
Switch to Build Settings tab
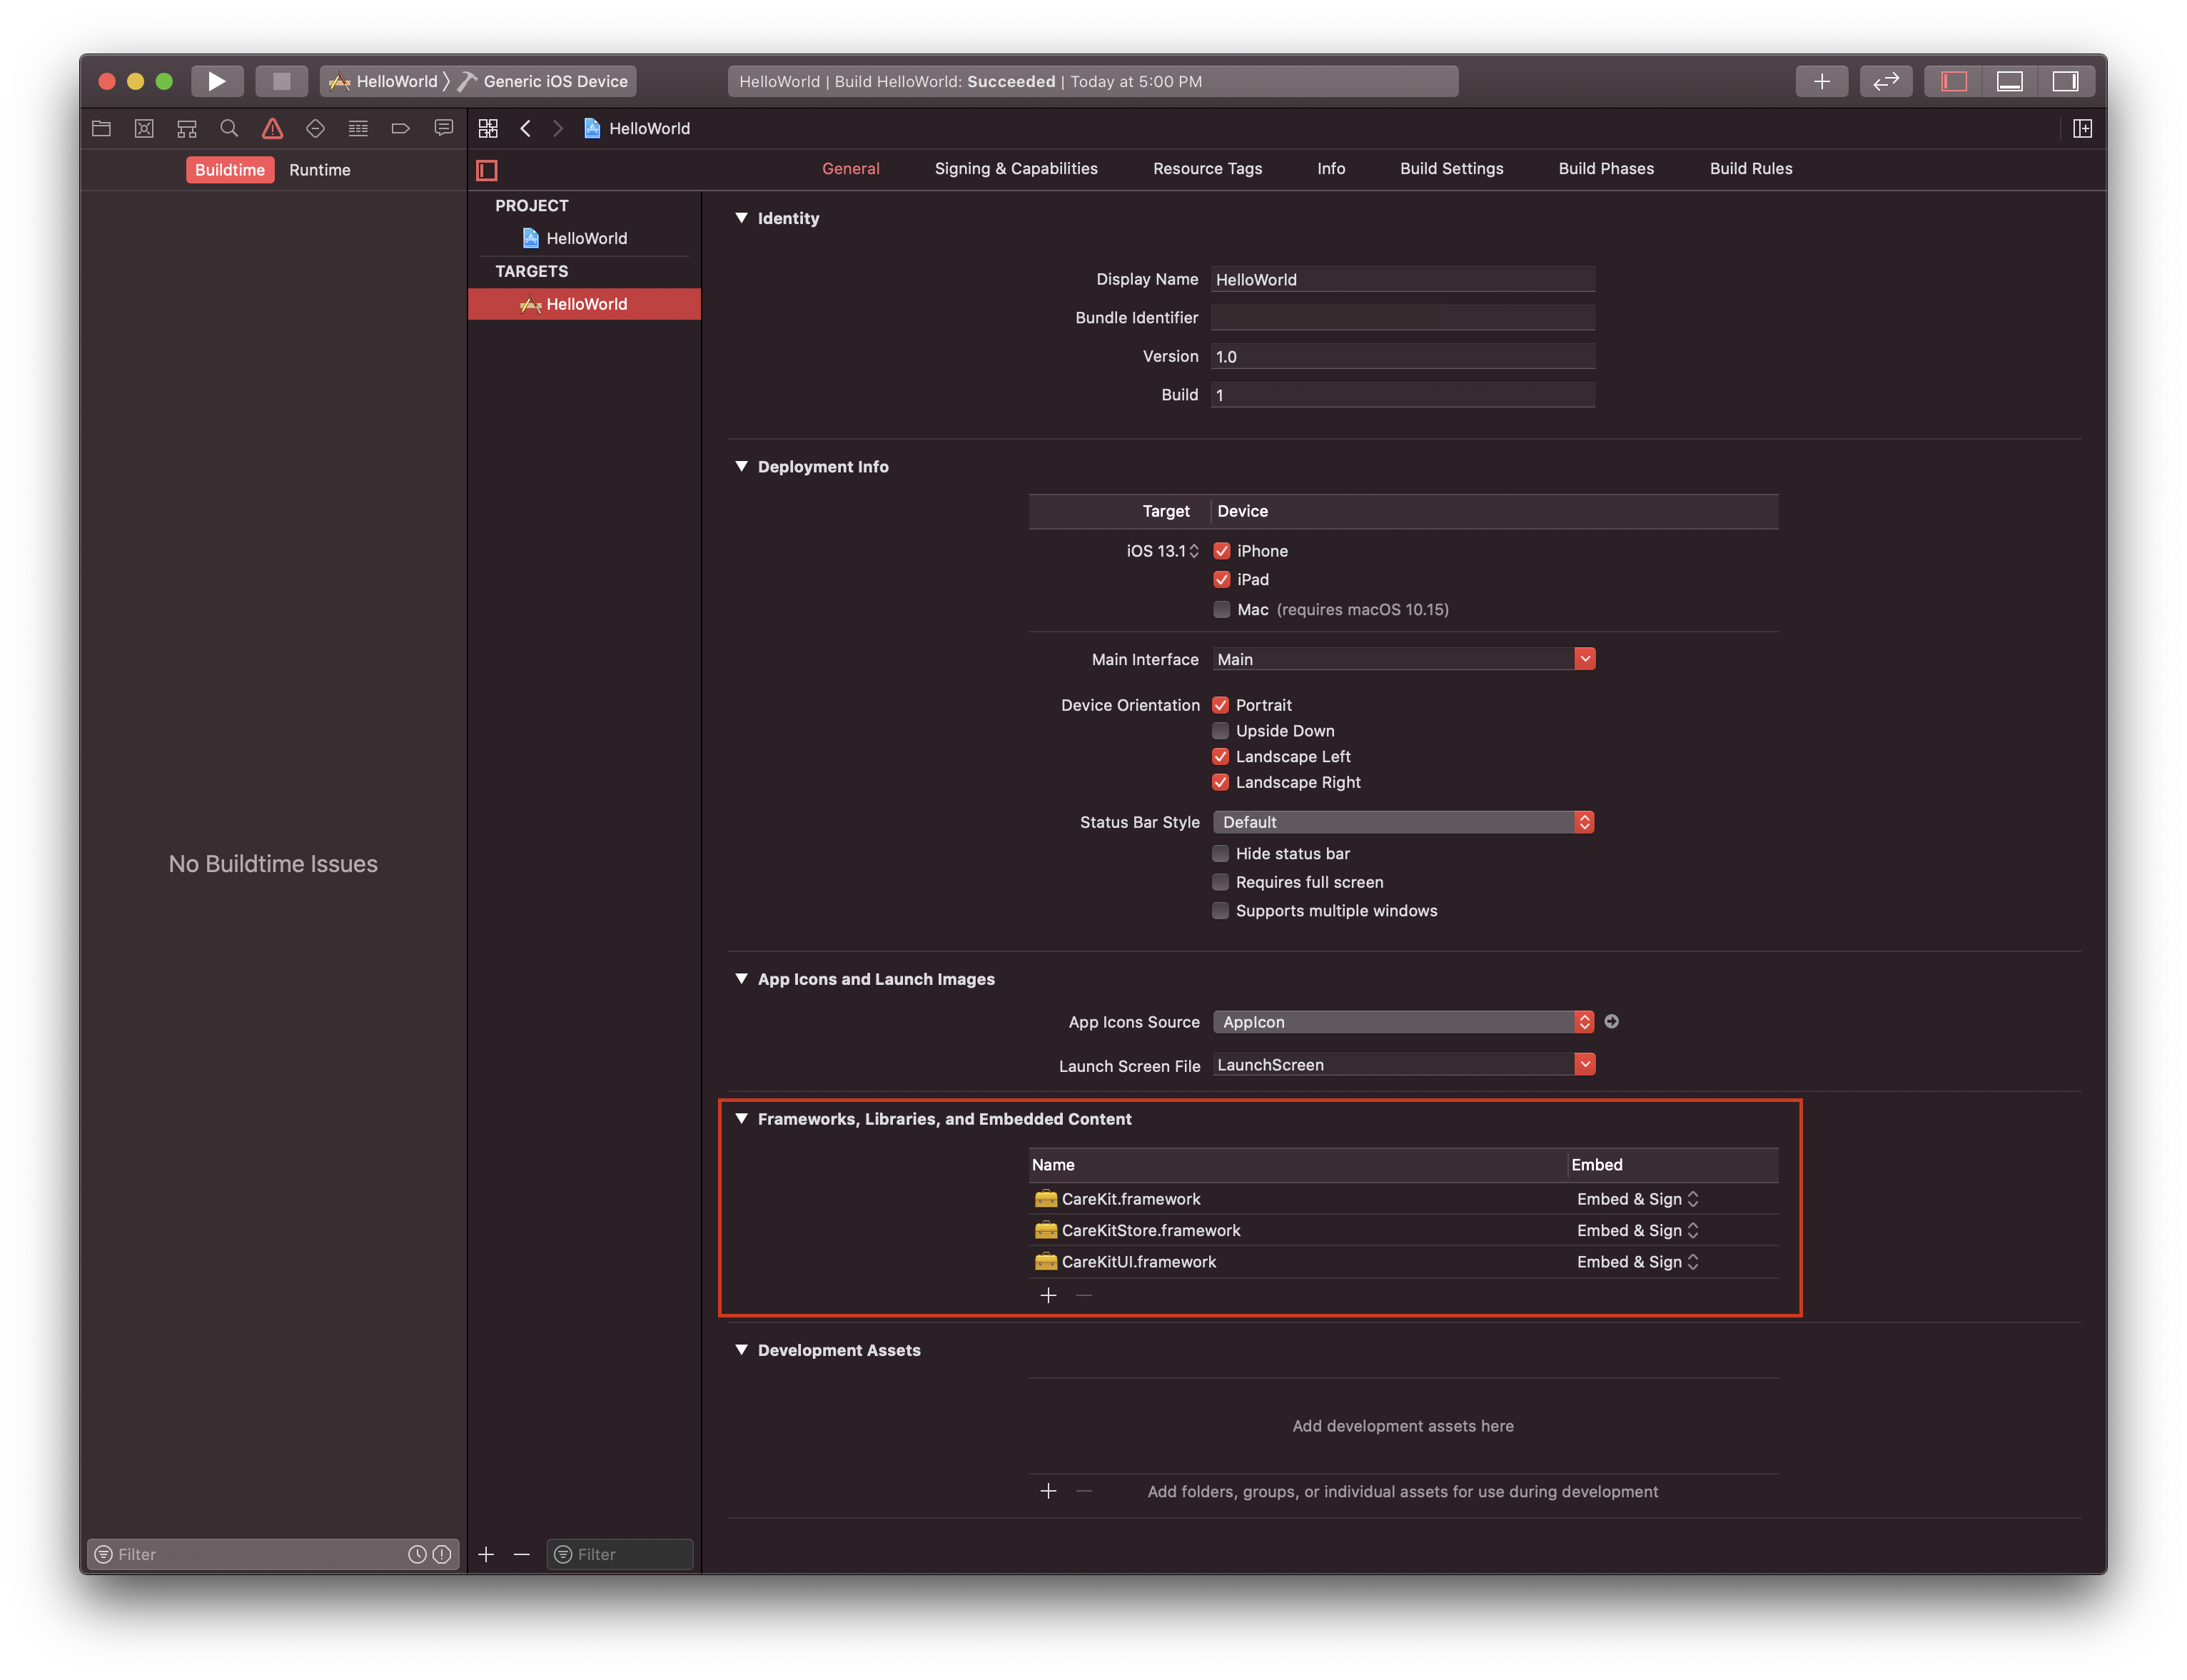1451,169
